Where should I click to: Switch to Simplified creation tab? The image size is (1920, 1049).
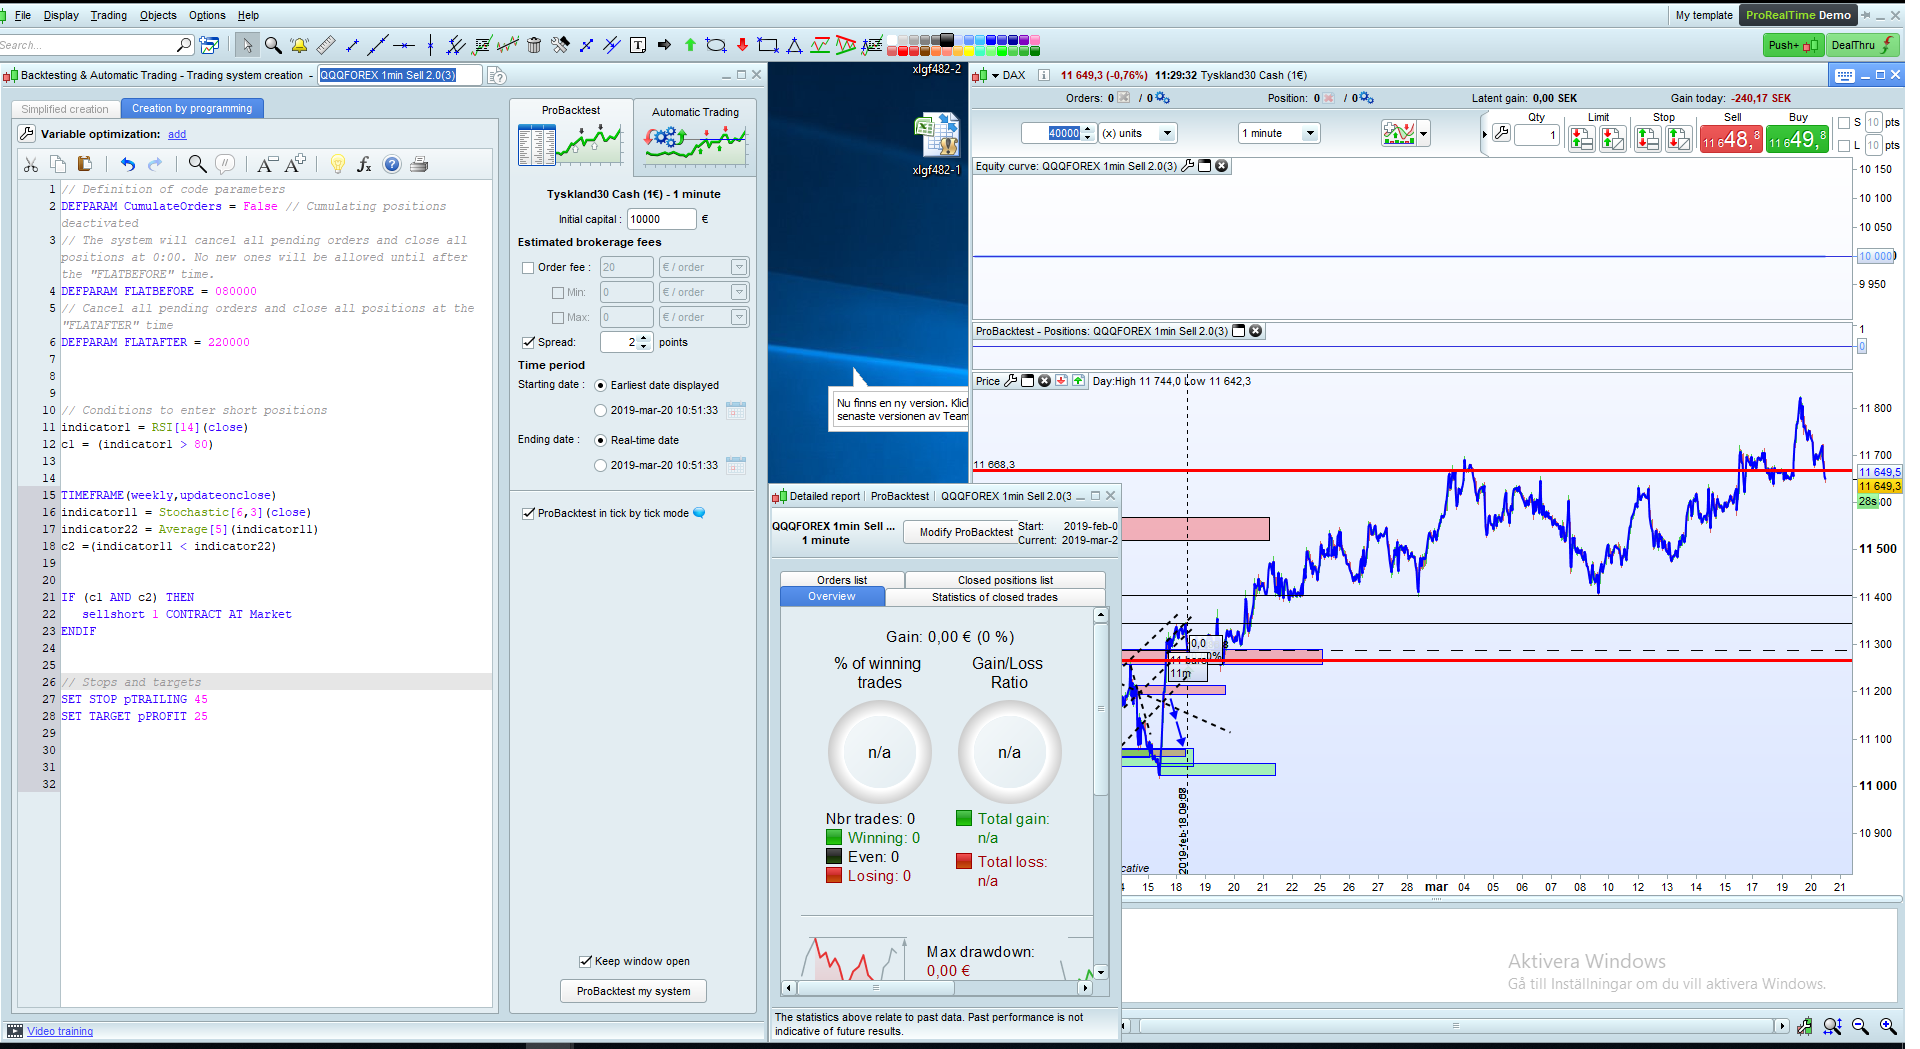coord(65,109)
